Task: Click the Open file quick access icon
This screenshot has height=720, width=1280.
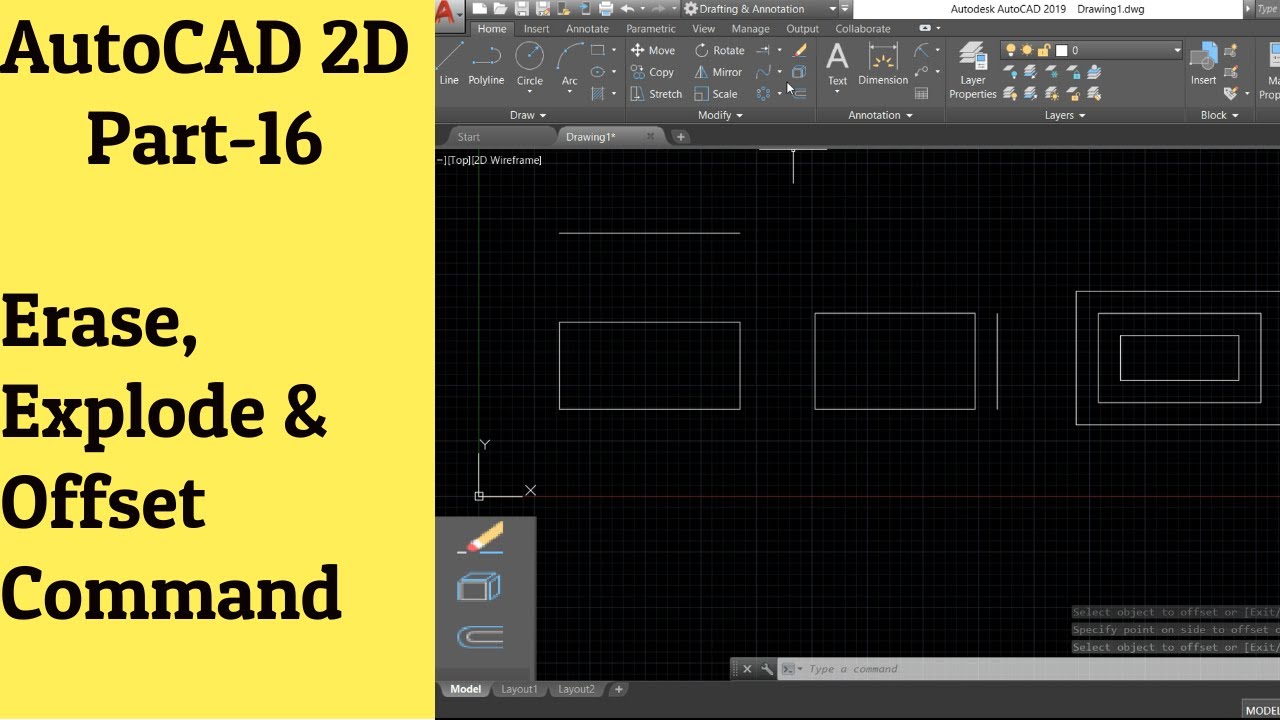Action: point(501,9)
